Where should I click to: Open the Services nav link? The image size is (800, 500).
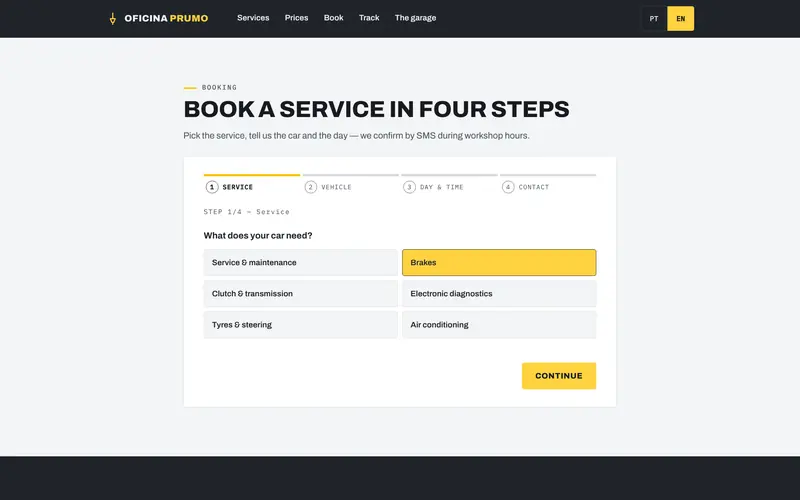click(x=253, y=18)
